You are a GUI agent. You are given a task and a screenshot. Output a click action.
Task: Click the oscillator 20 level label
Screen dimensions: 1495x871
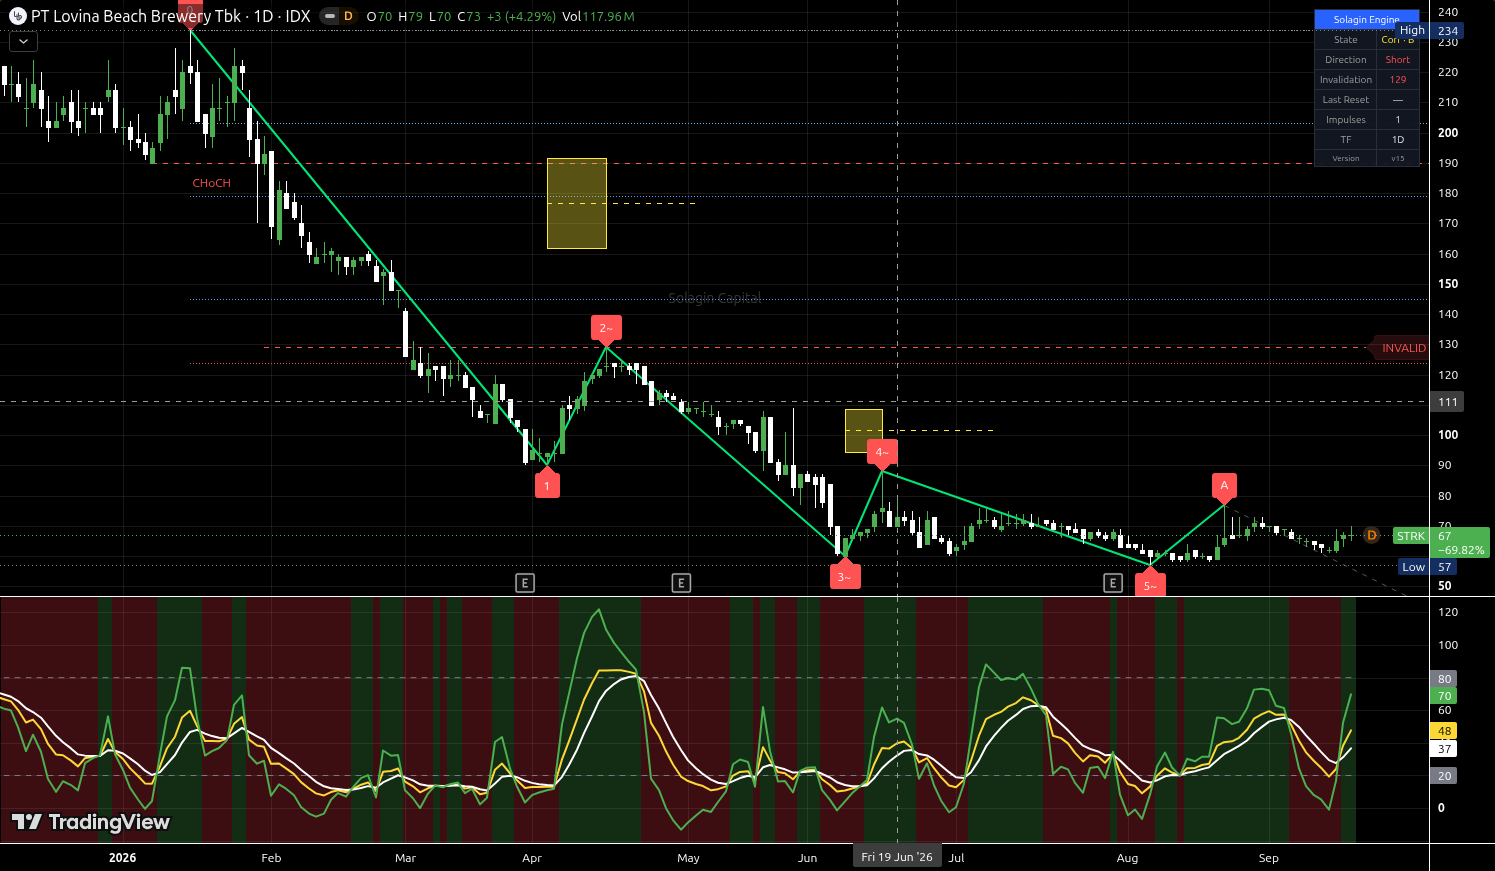tap(1445, 776)
